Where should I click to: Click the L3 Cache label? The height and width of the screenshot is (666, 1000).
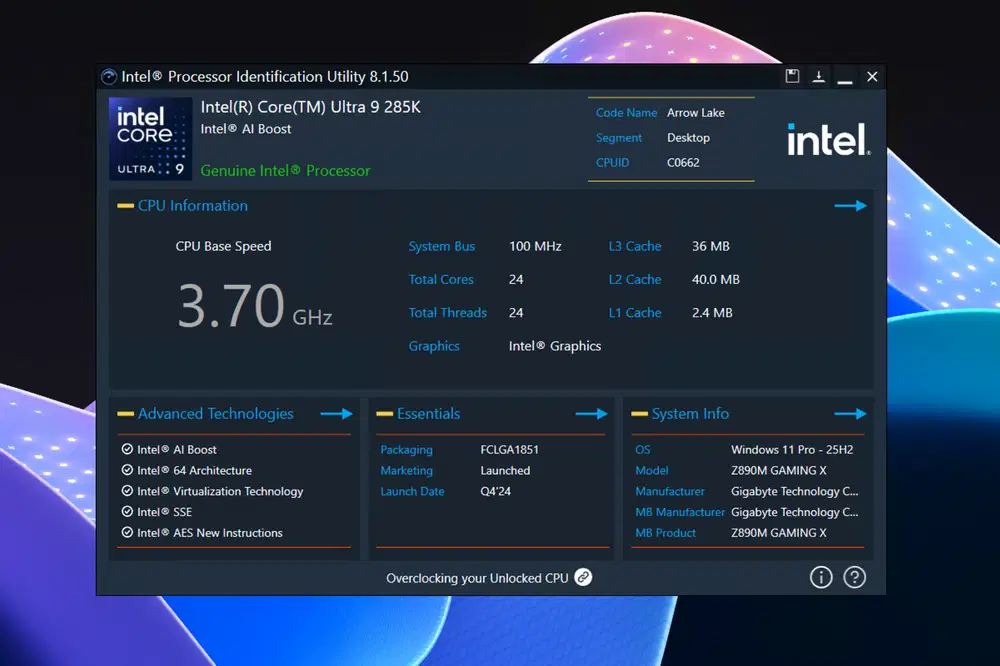[x=635, y=246]
